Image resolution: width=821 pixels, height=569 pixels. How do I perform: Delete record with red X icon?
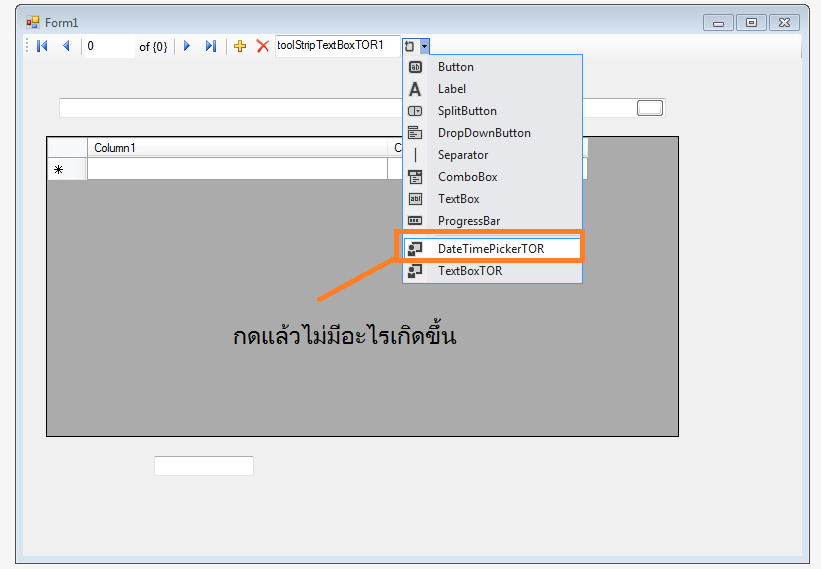click(x=263, y=46)
